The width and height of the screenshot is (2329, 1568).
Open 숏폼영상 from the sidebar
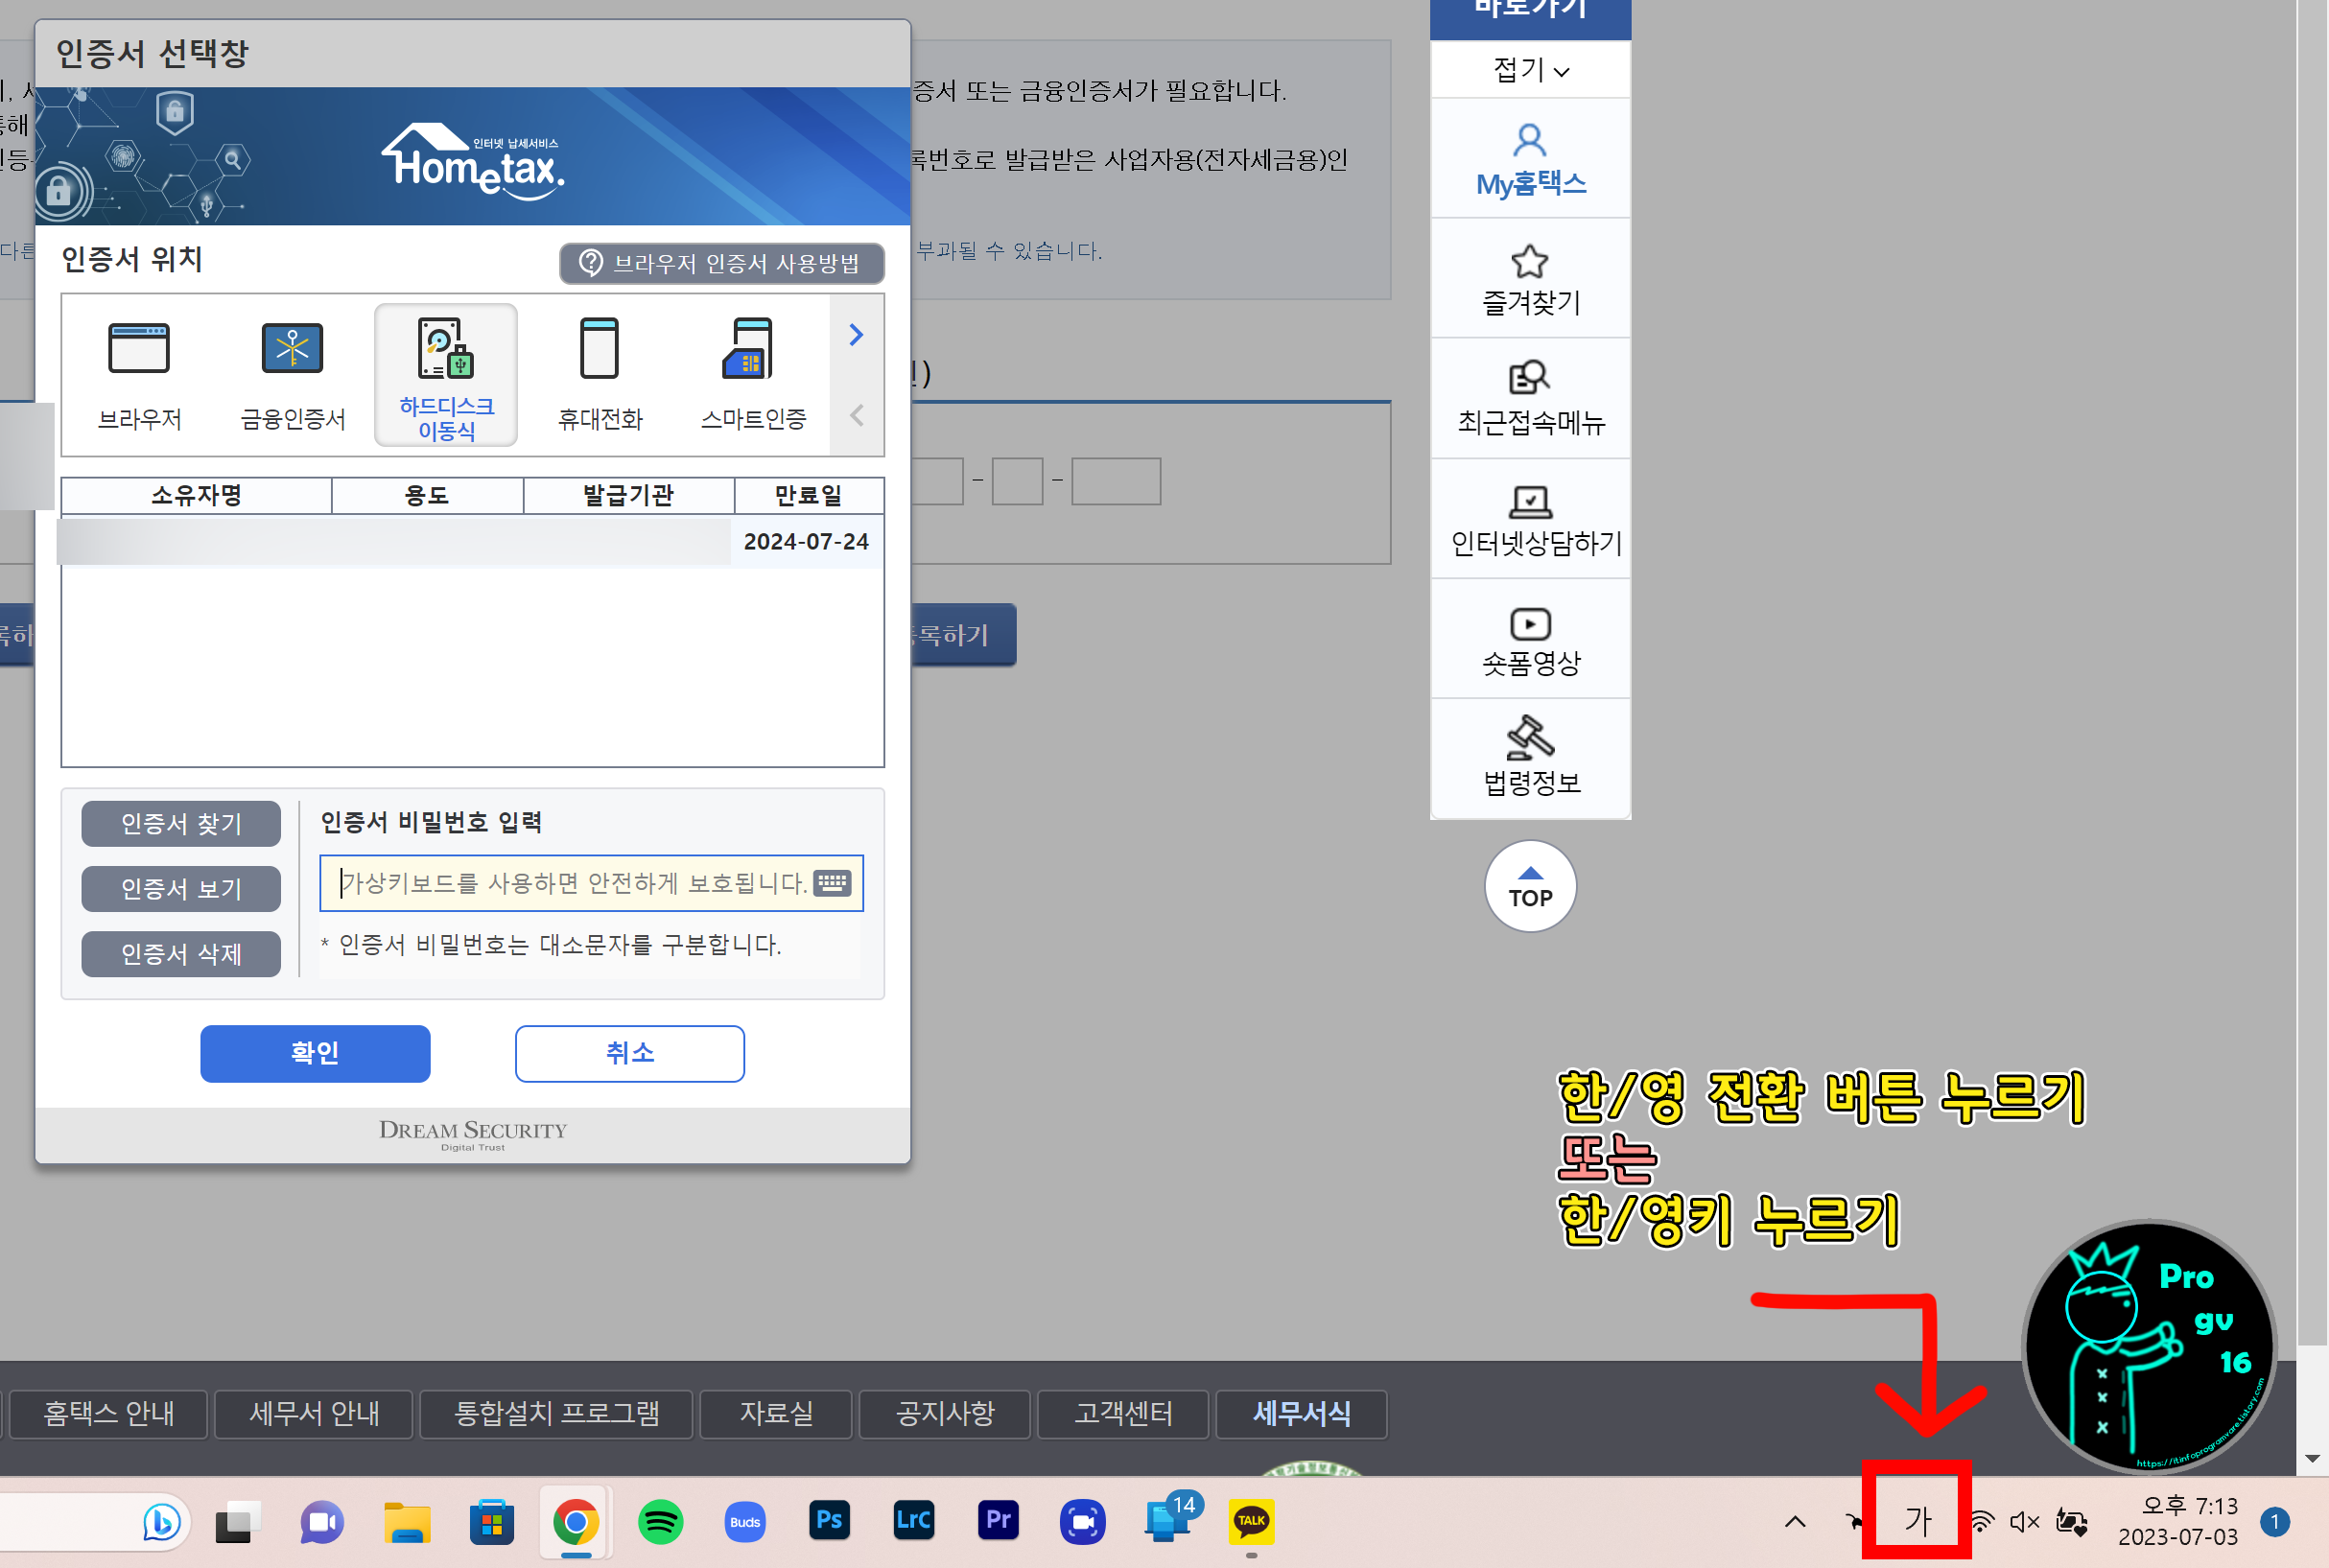(1529, 638)
